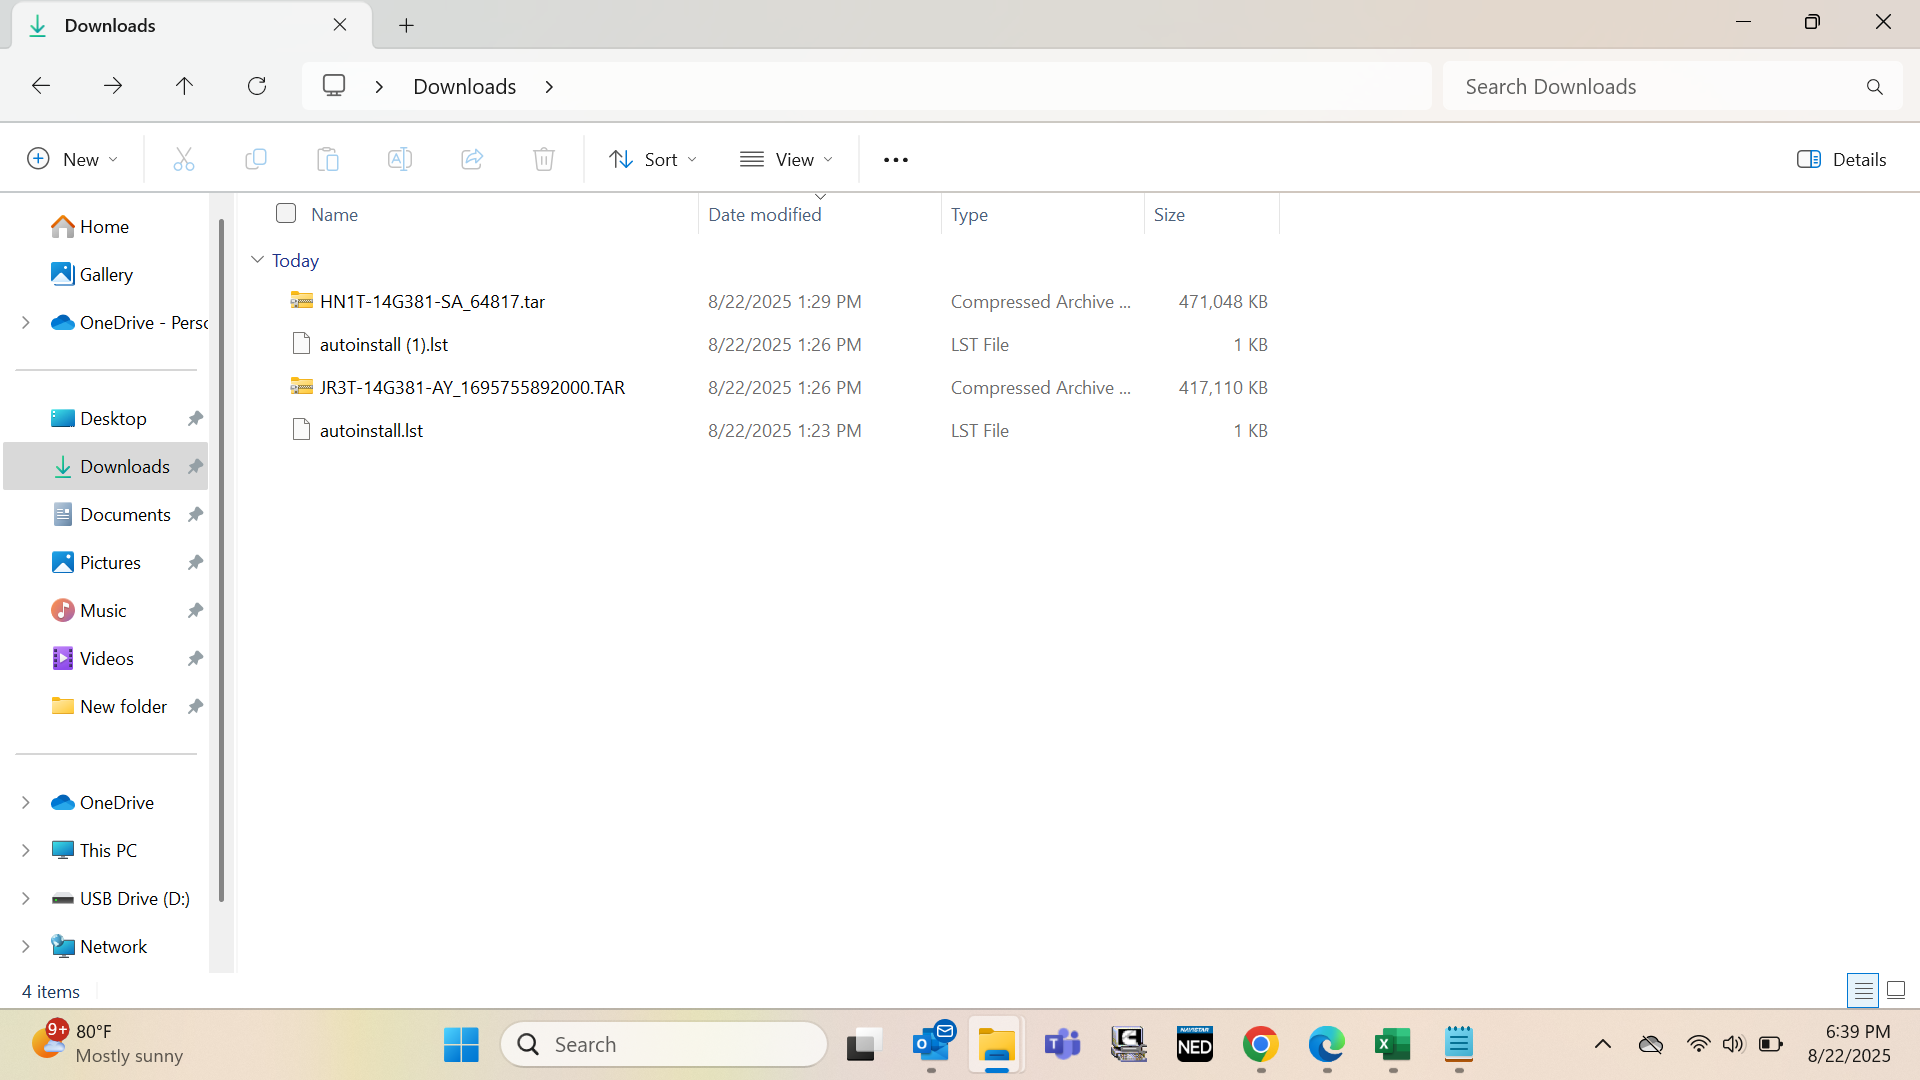Open the Sort dropdown menu
This screenshot has height=1080, width=1920.
[652, 159]
